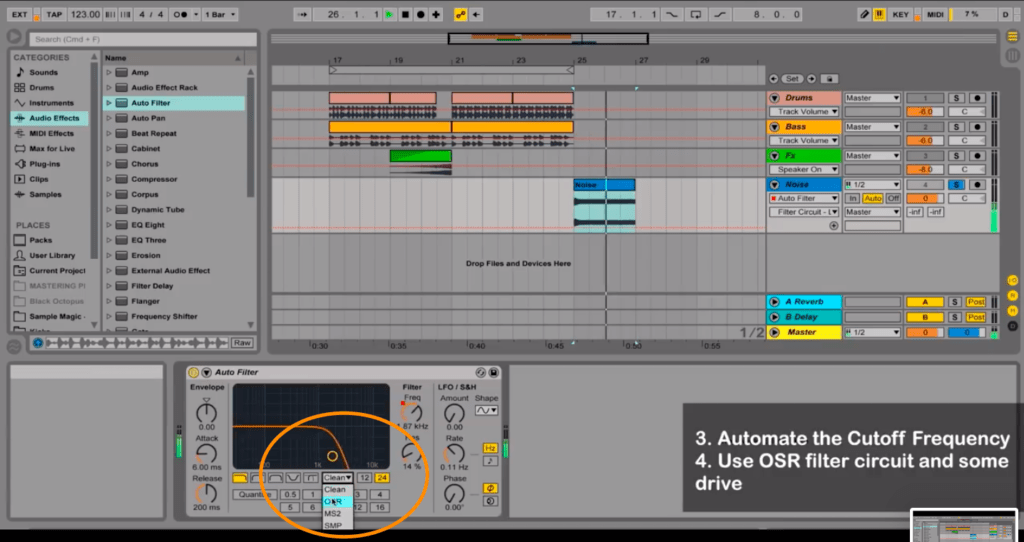Select the Max for Live category

52,149
